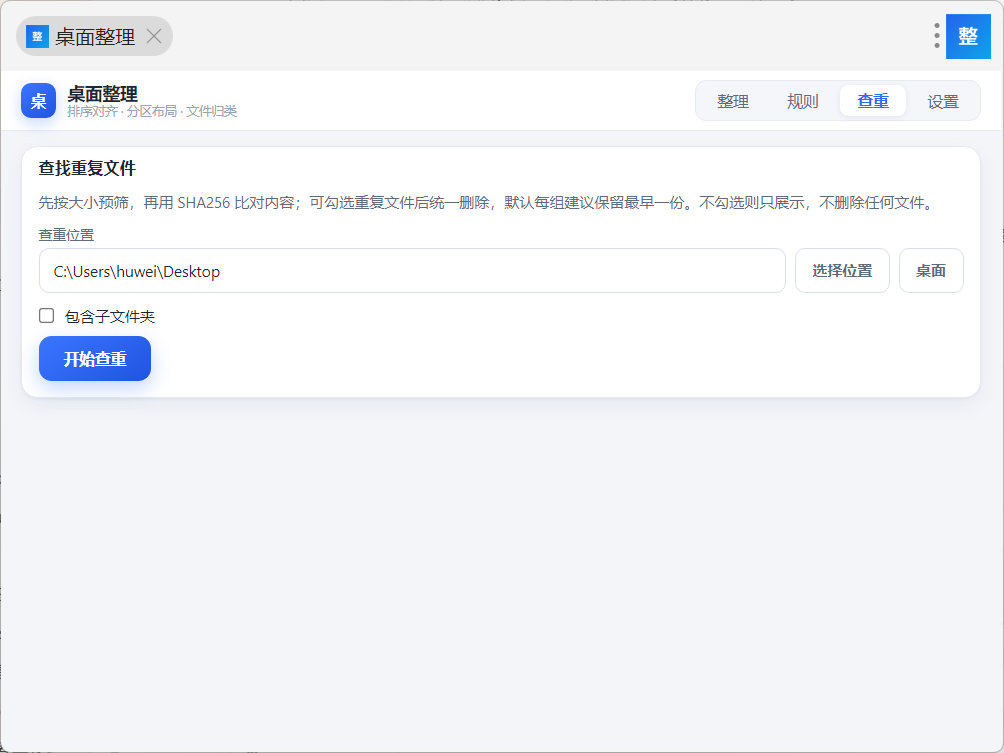Click the blue 桌 app logo icon
The height and width of the screenshot is (753, 1004).
coord(38,101)
